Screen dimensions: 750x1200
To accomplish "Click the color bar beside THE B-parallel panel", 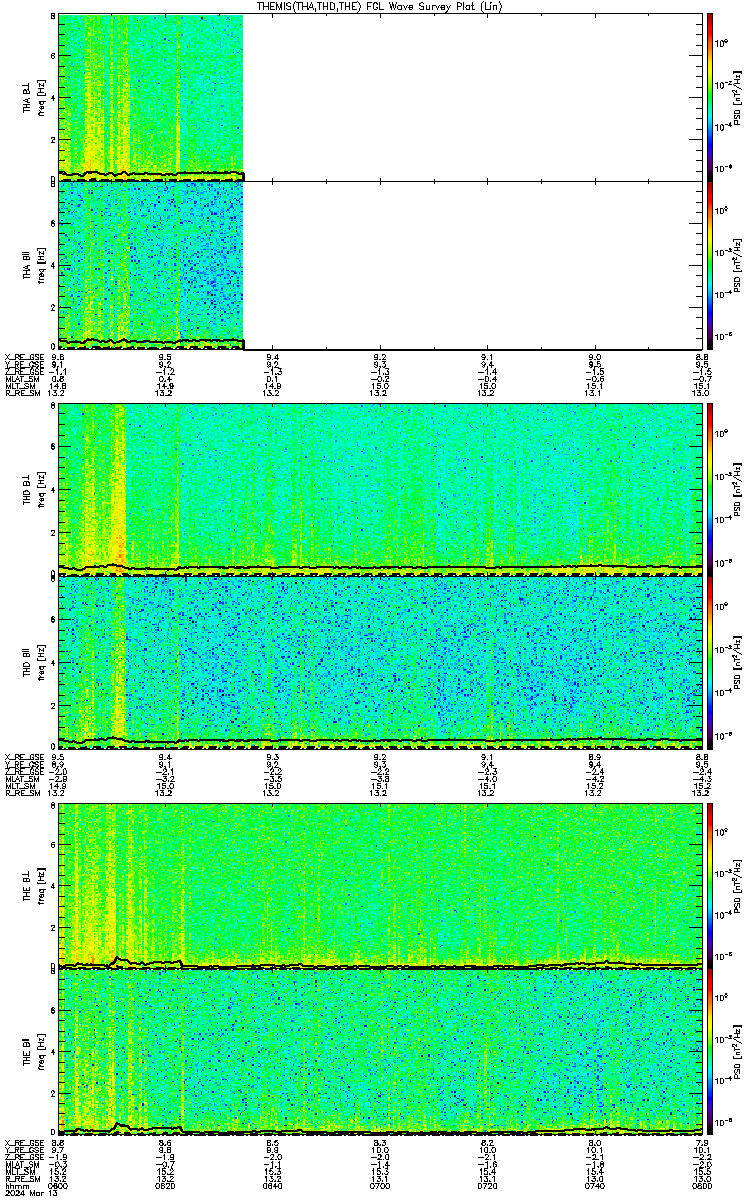I will [x=710, y=1051].
